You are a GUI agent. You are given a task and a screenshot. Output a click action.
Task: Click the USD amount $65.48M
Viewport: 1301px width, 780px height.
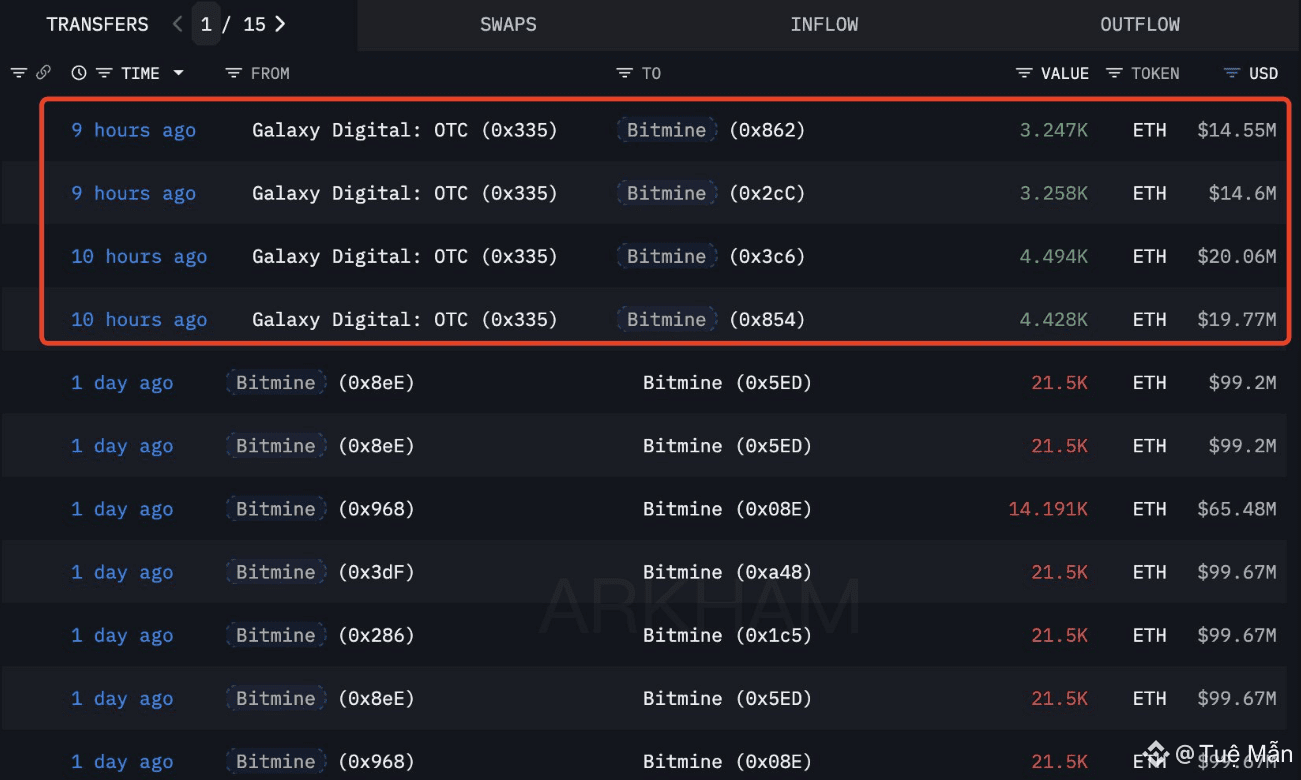click(1236, 509)
